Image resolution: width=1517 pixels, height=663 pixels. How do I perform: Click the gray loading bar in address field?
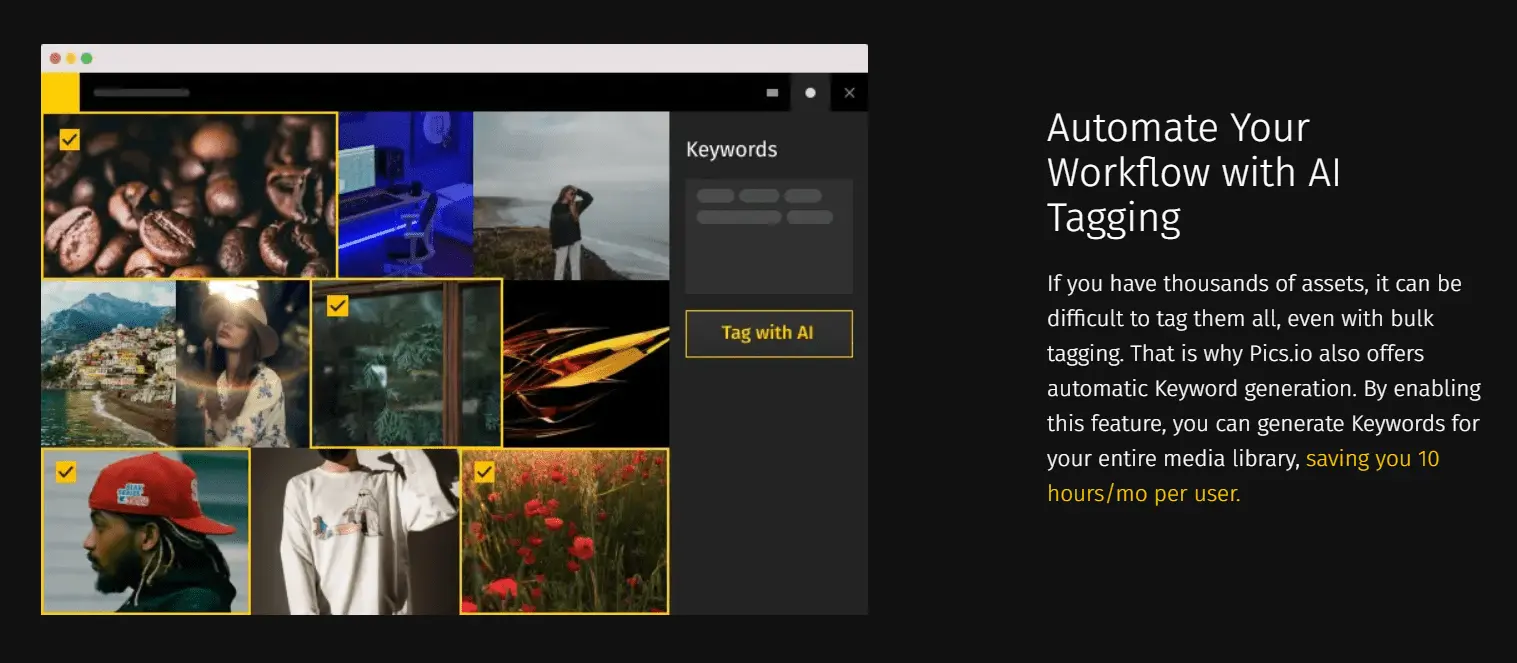pos(141,92)
